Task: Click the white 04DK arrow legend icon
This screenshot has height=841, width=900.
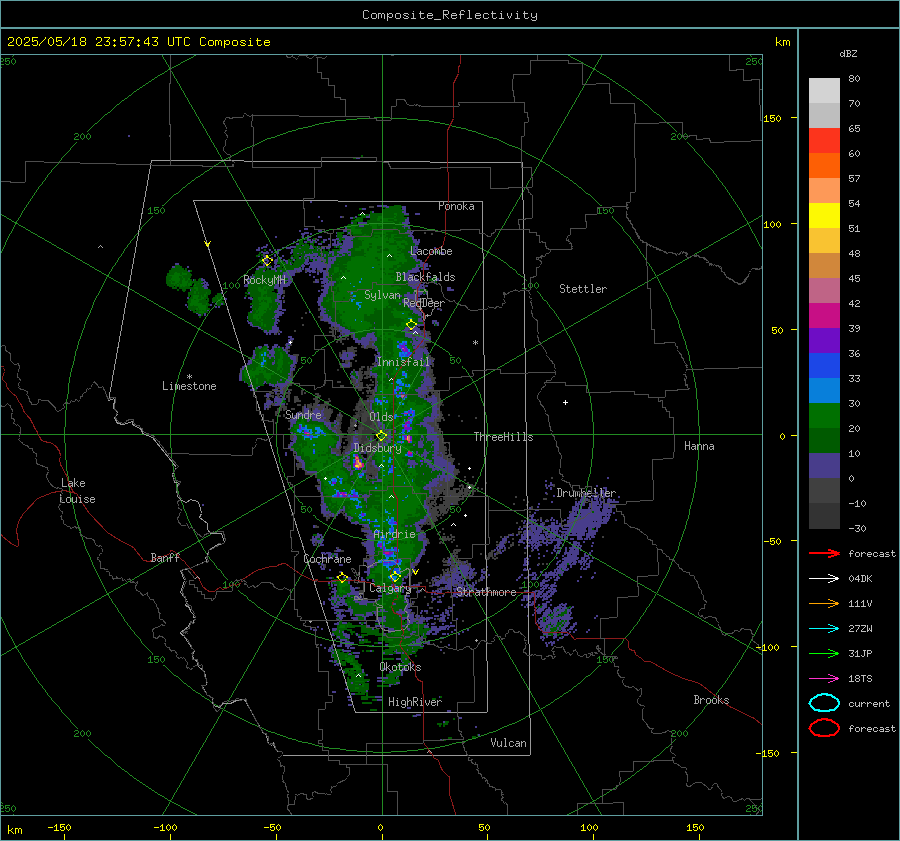Action: 824,579
